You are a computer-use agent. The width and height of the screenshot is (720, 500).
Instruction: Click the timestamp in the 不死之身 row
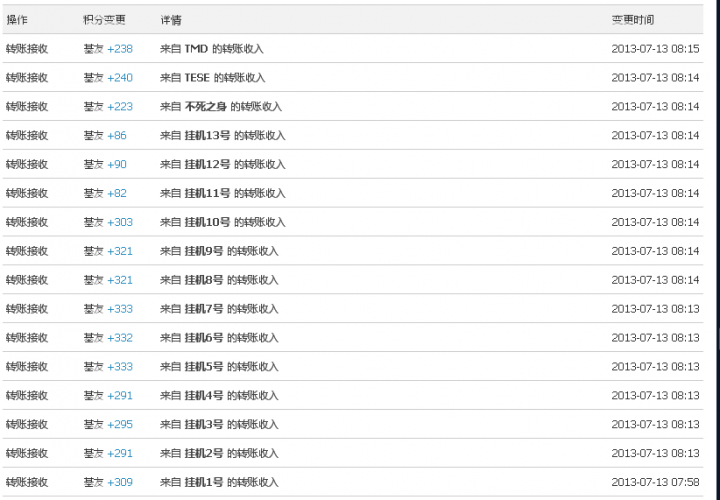pyautogui.click(x=655, y=107)
